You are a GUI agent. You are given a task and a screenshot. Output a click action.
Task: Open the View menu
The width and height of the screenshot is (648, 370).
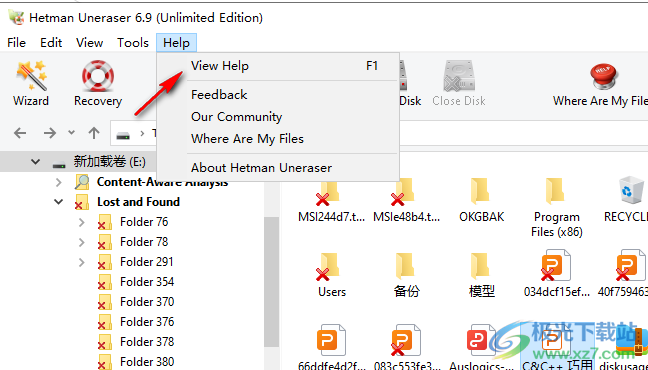pyautogui.click(x=89, y=43)
